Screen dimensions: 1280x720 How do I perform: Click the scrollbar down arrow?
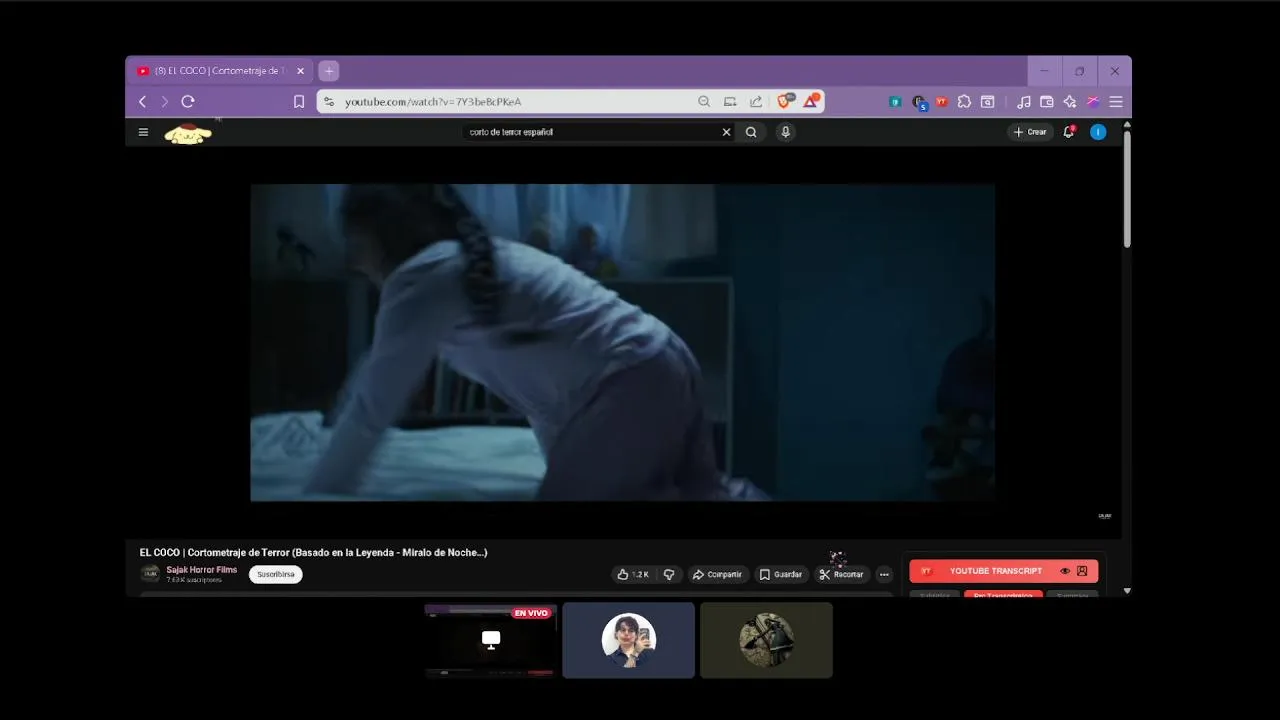pos(1127,591)
